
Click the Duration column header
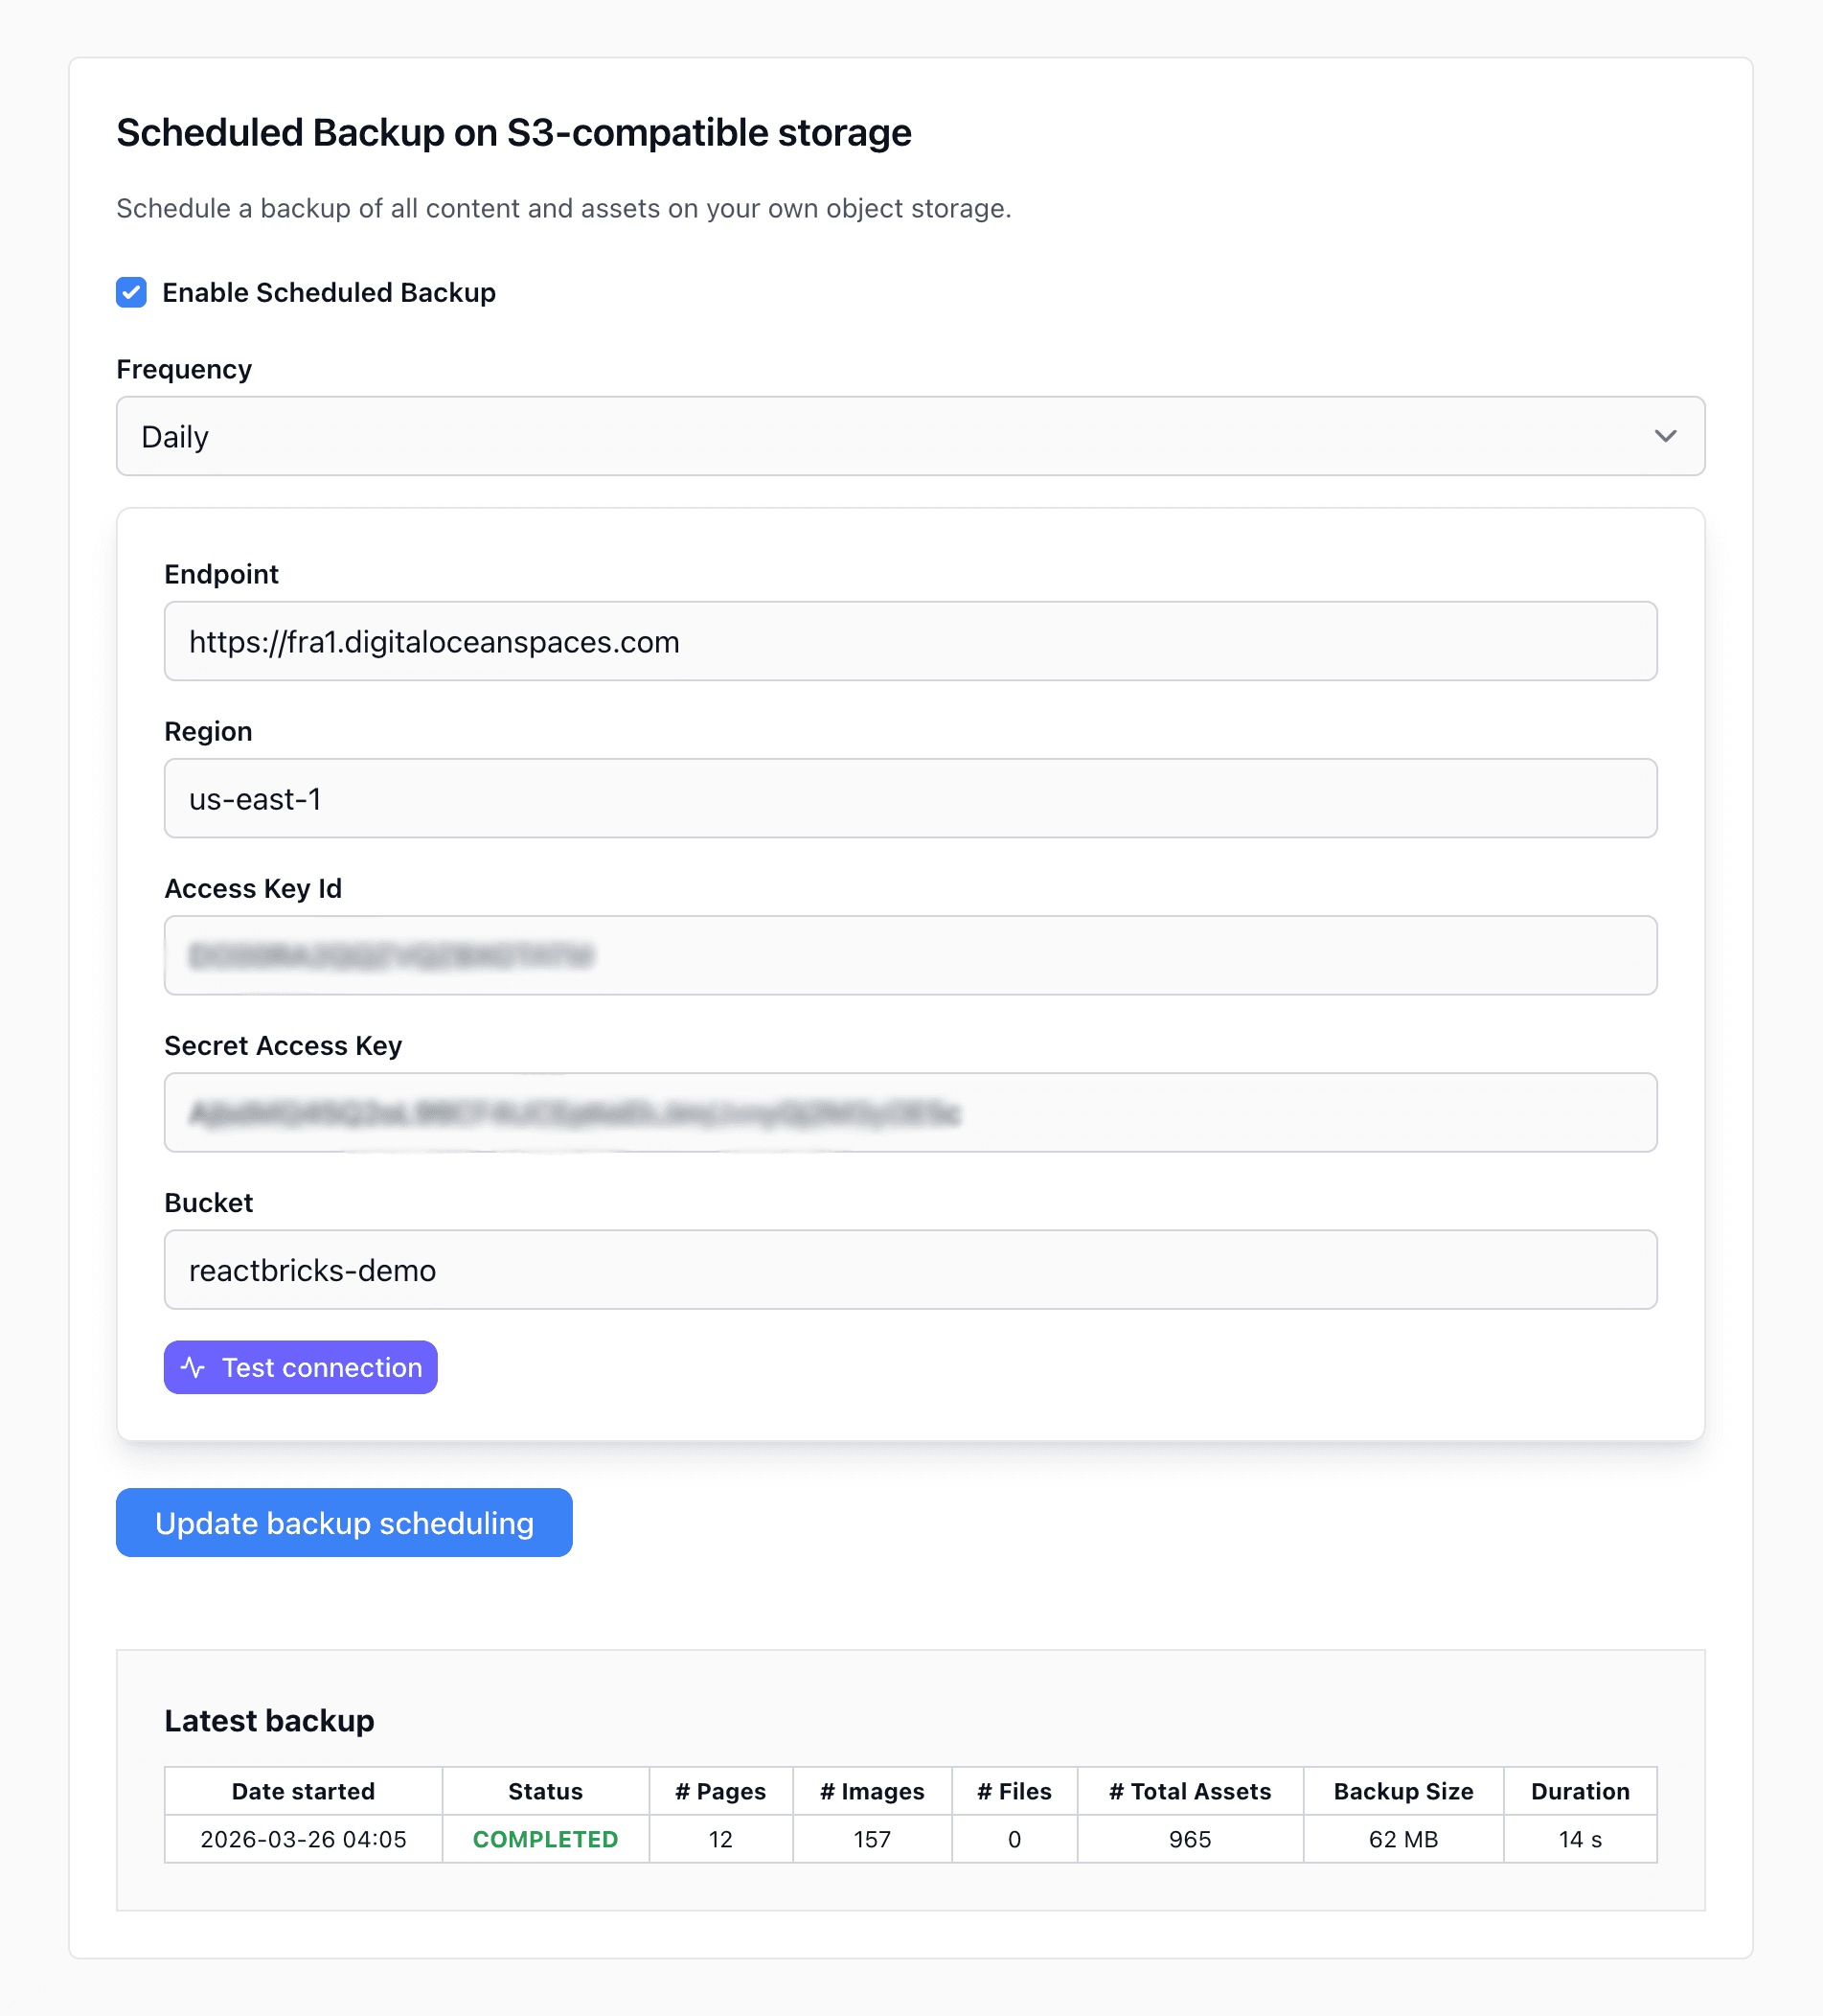(x=1580, y=1791)
